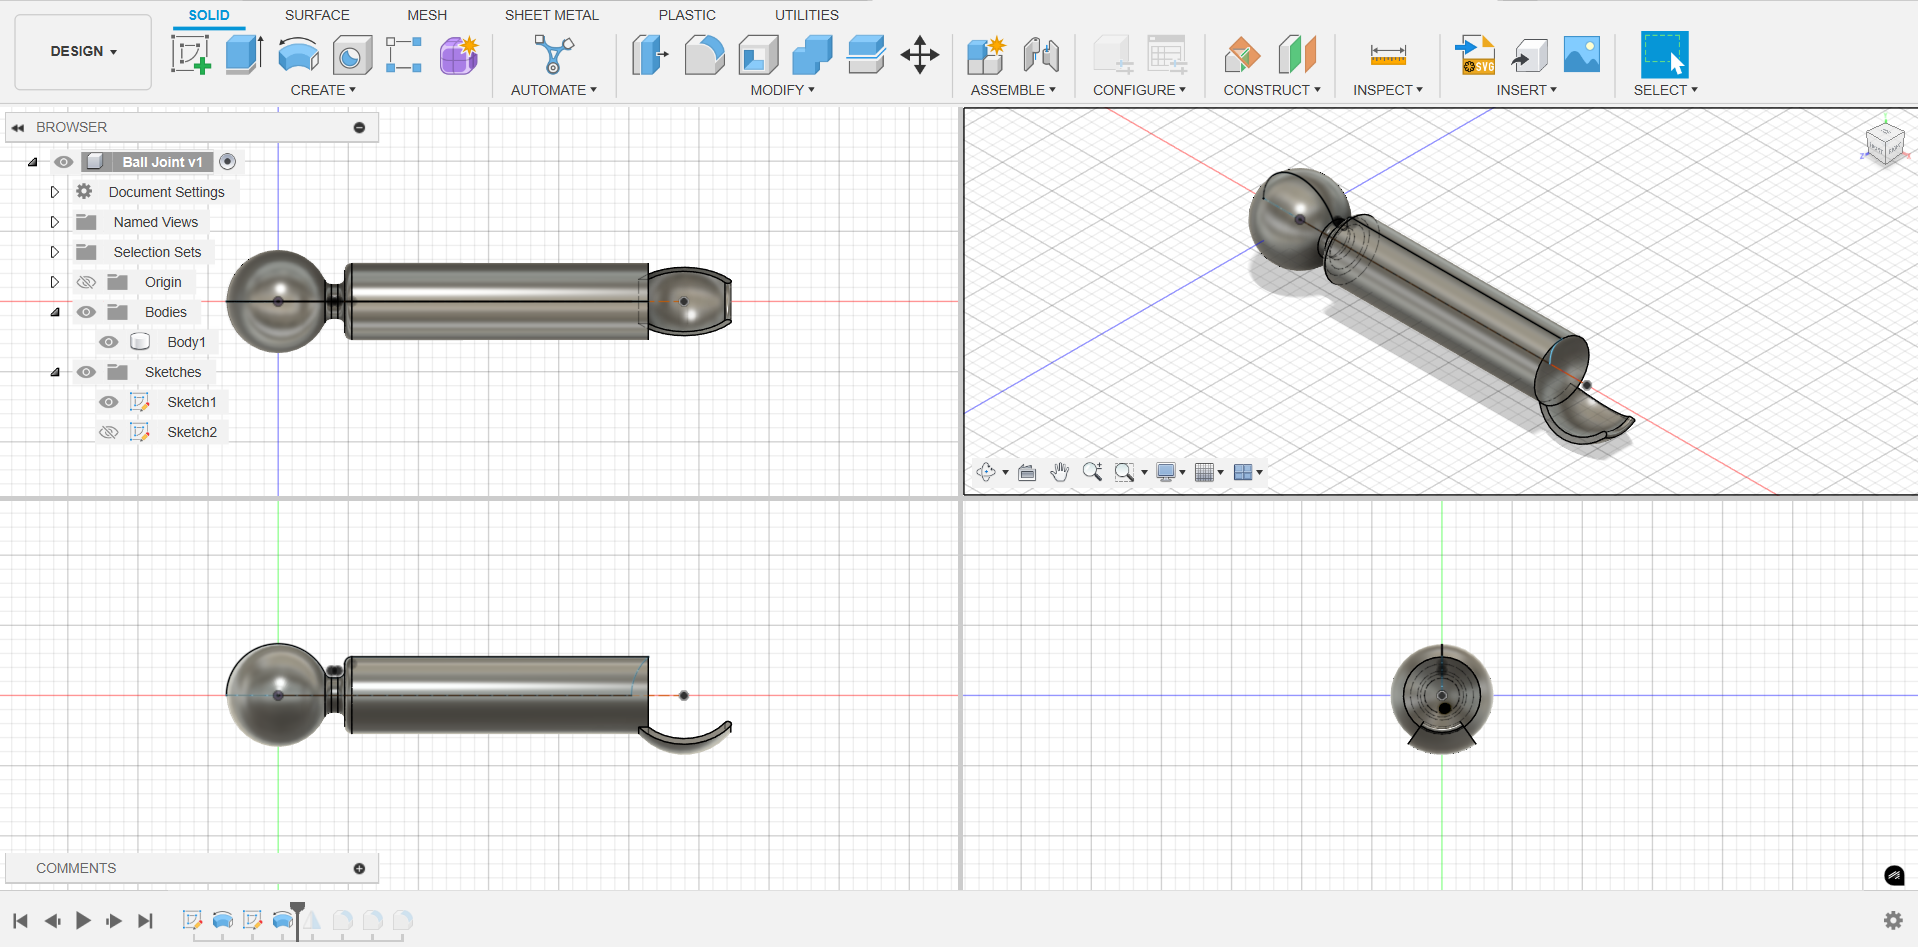The height and width of the screenshot is (947, 1918).
Task: Open the Automated Modeling tool
Action: [x=553, y=54]
